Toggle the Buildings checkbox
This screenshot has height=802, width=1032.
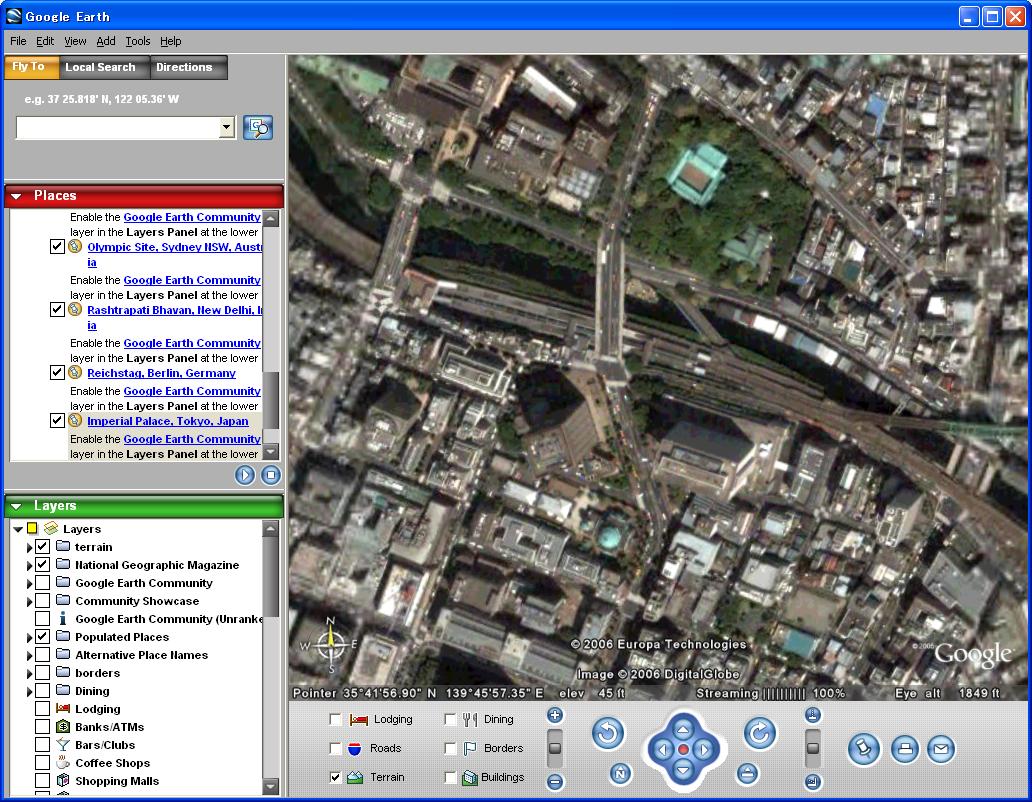click(450, 777)
